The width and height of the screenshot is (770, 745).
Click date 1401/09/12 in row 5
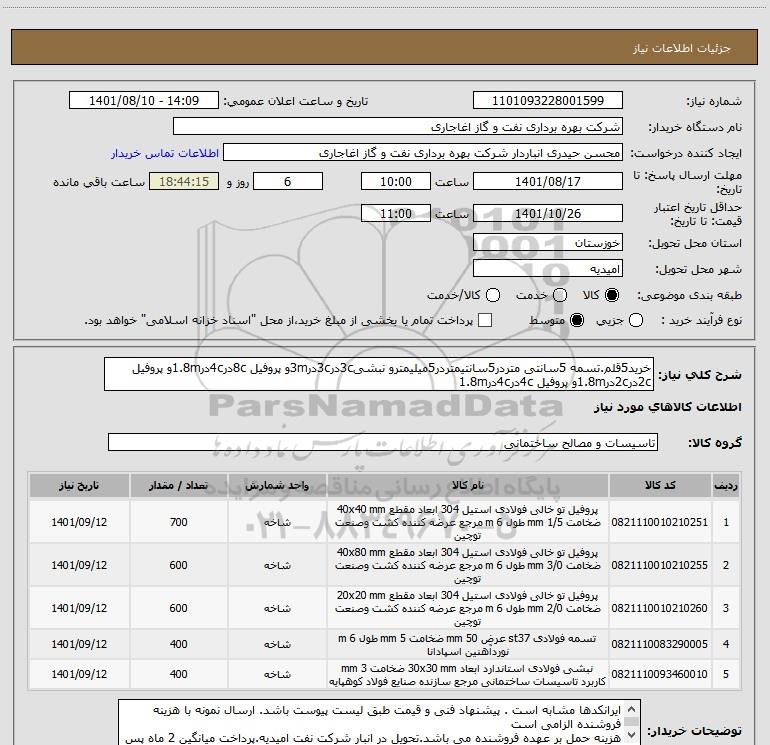pyautogui.click(x=79, y=674)
